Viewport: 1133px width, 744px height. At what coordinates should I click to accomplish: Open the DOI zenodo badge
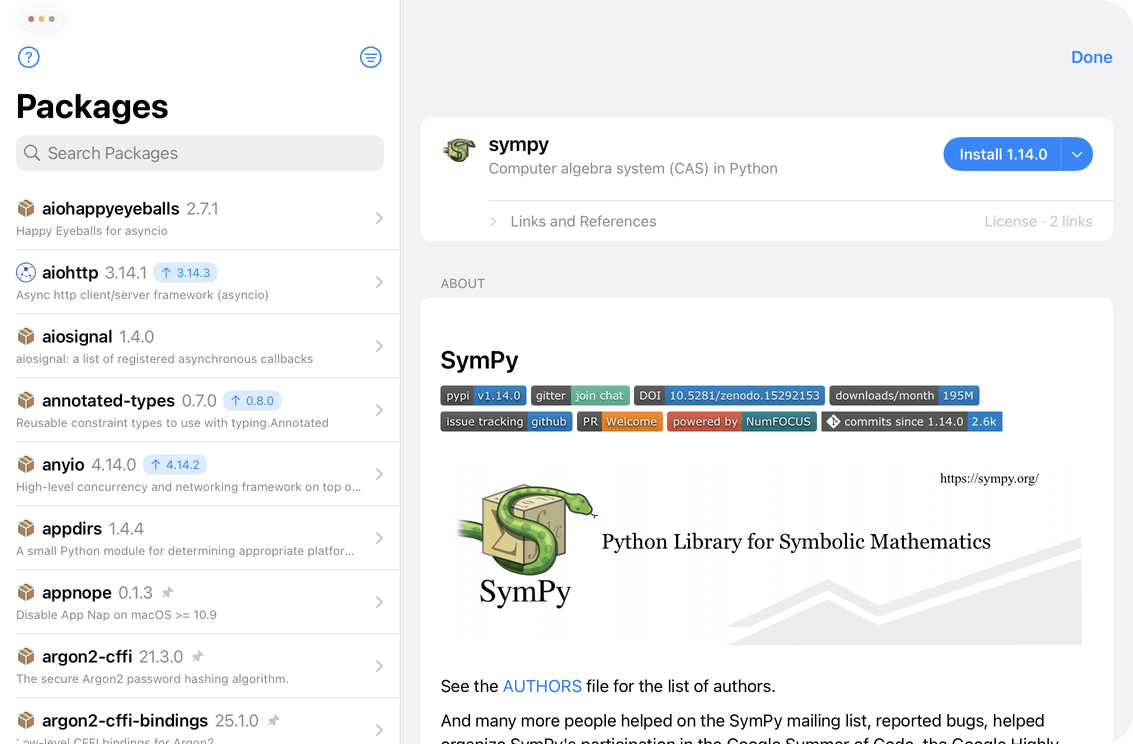click(x=730, y=396)
